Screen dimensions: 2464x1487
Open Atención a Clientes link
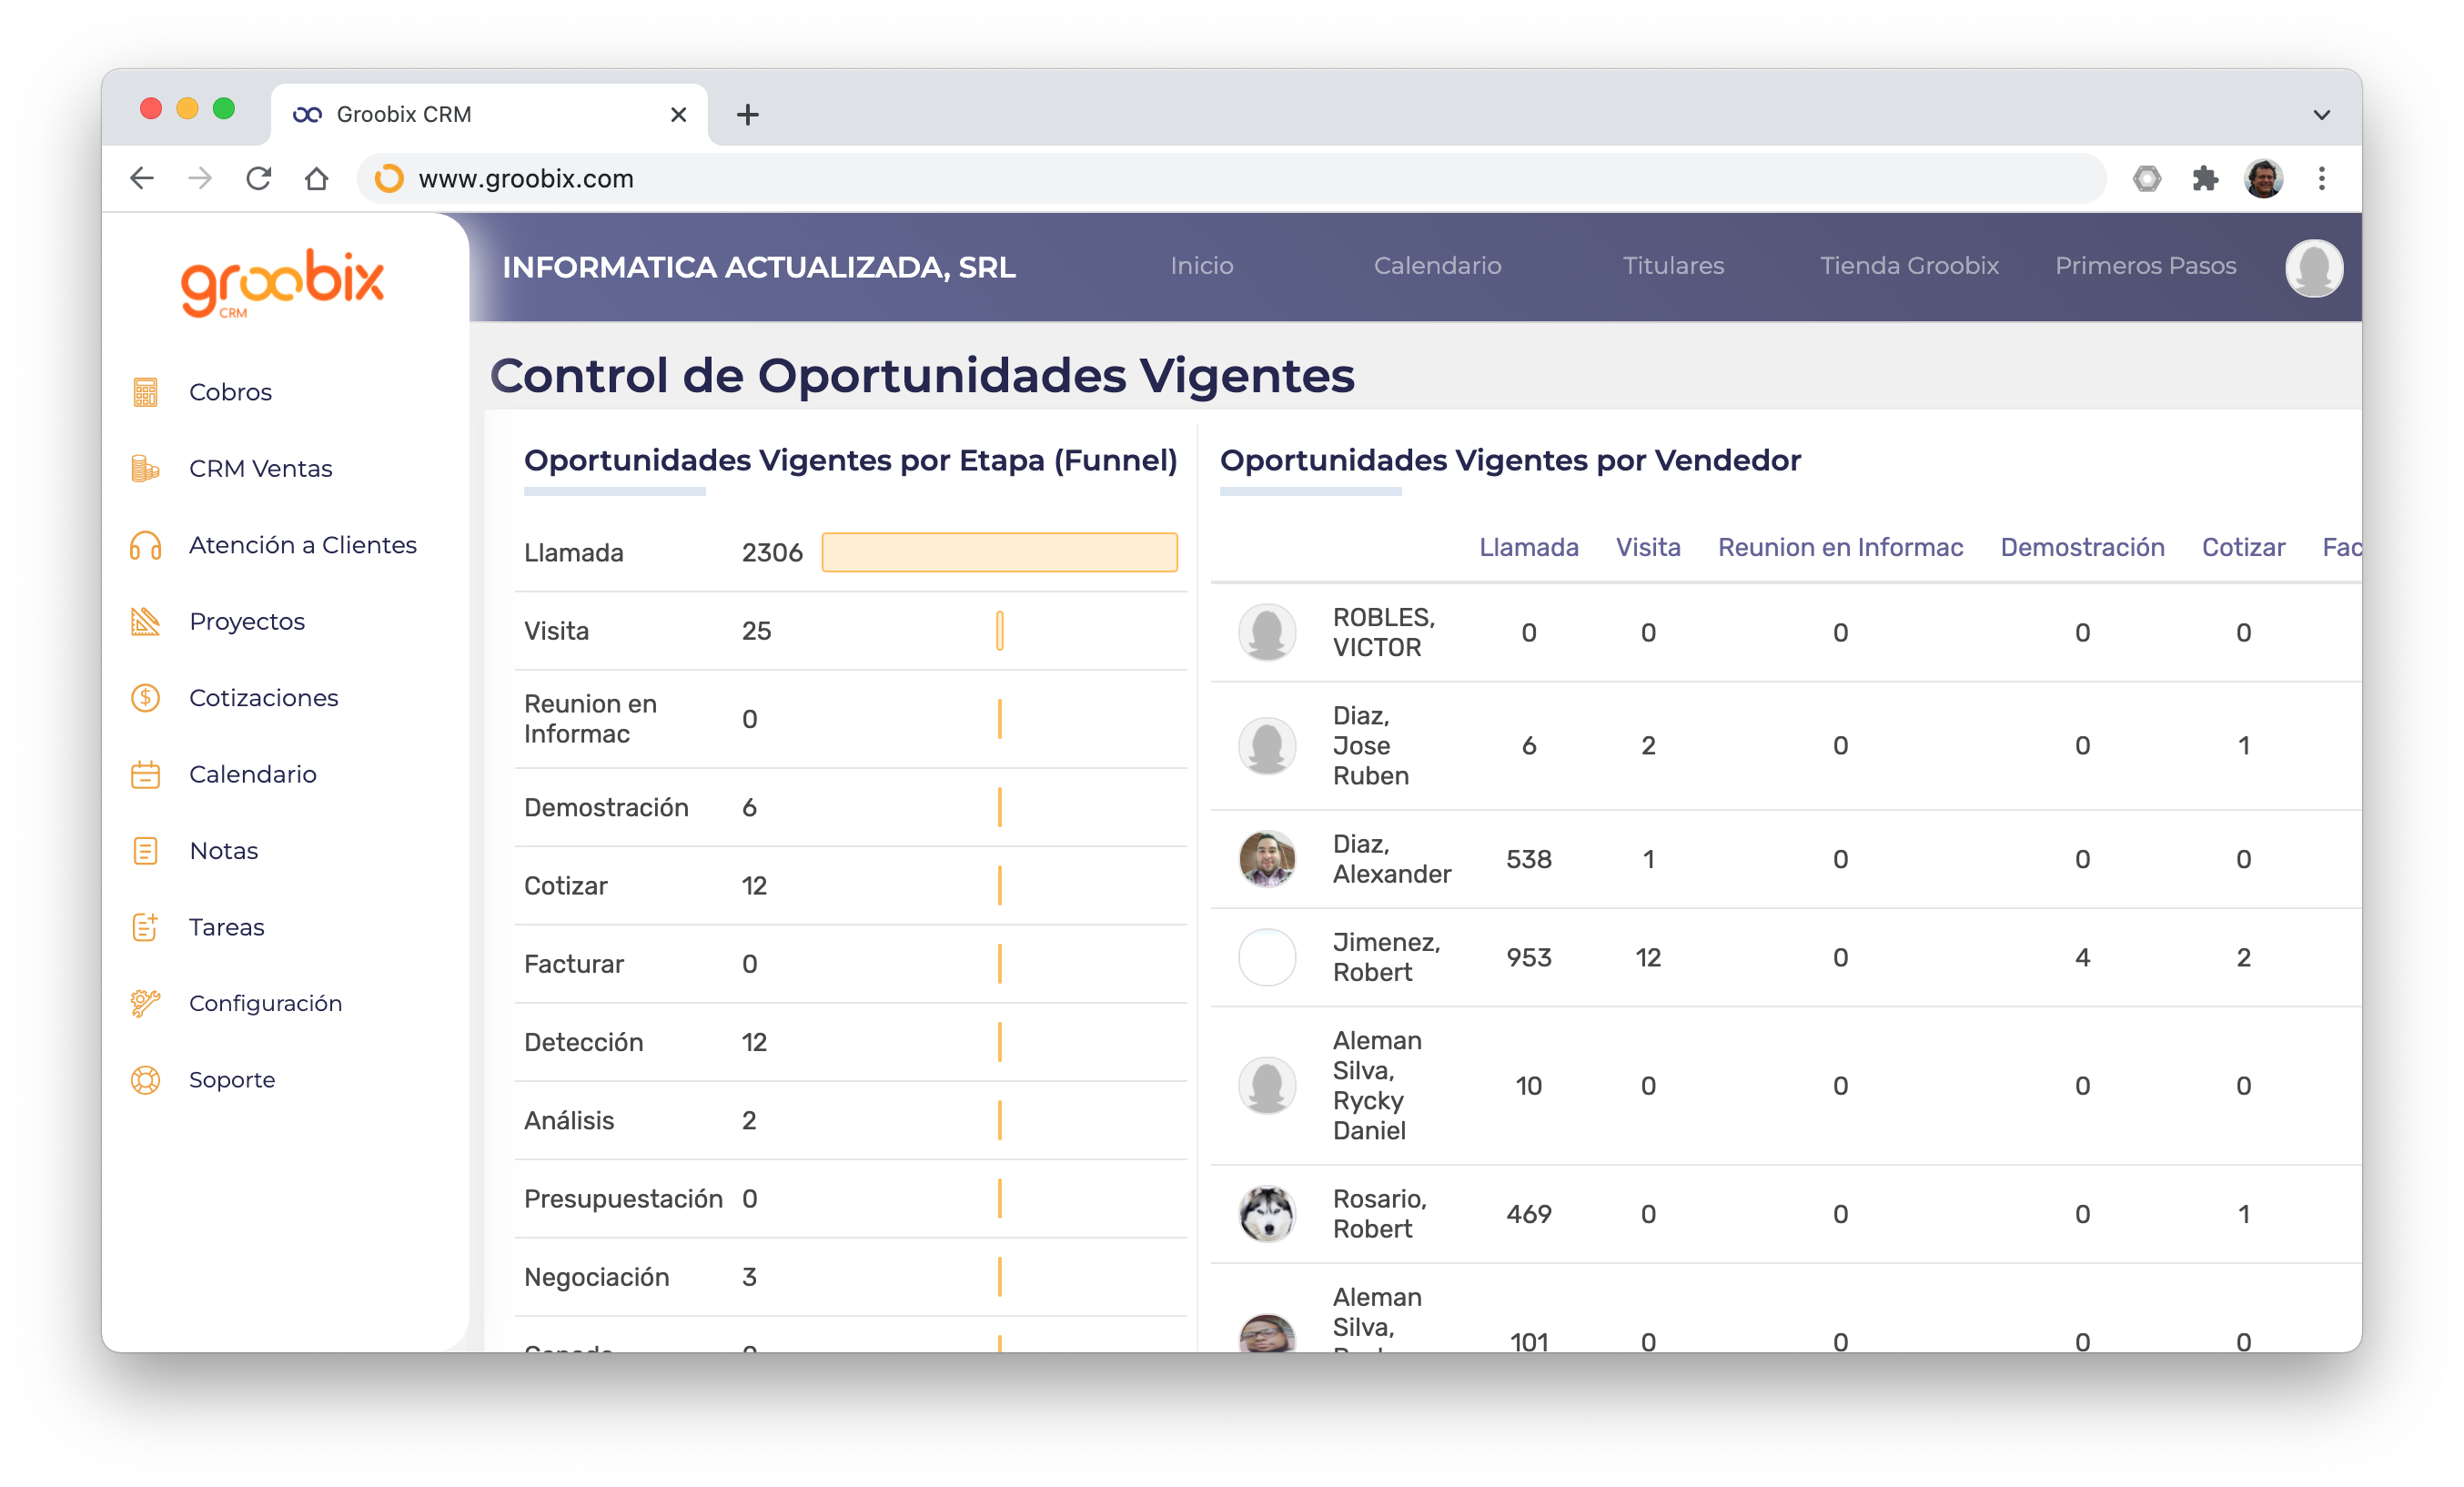pyautogui.click(x=303, y=545)
